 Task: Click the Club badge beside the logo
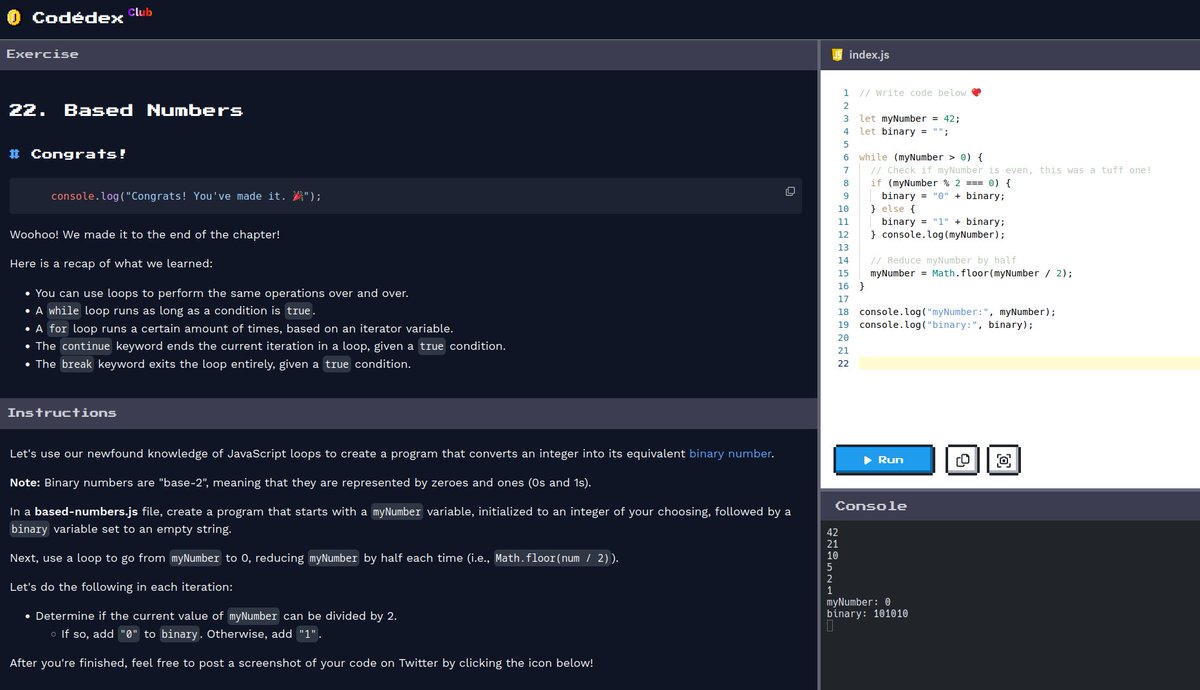click(x=138, y=12)
